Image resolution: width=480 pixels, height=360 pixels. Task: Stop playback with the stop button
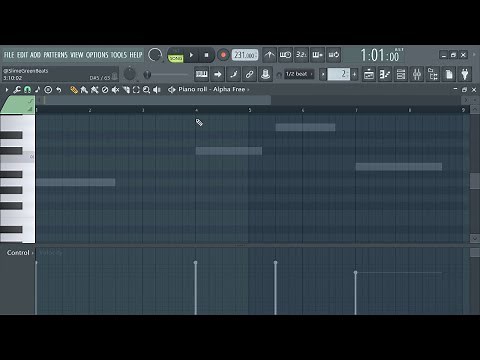coord(206,55)
